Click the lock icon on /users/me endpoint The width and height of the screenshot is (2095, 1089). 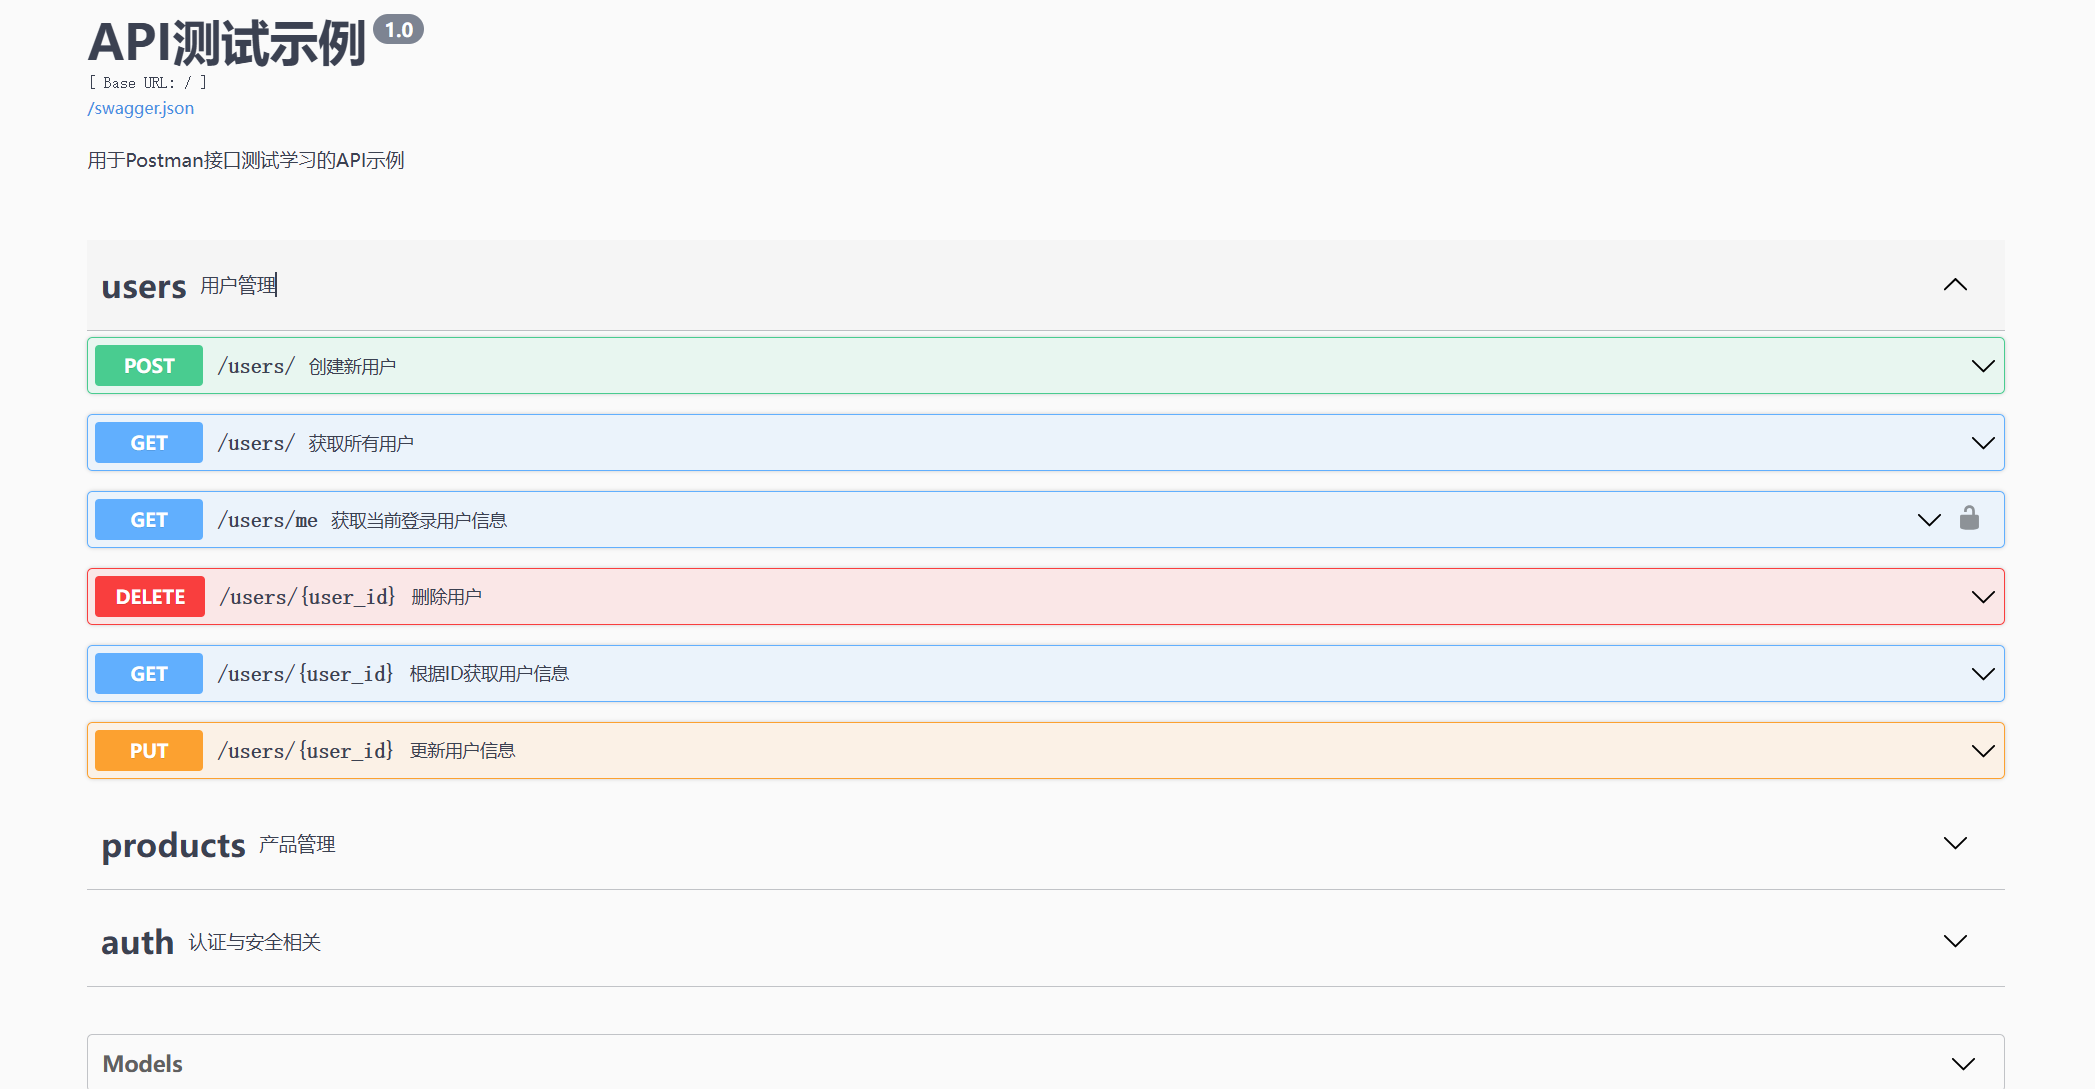(x=1969, y=518)
